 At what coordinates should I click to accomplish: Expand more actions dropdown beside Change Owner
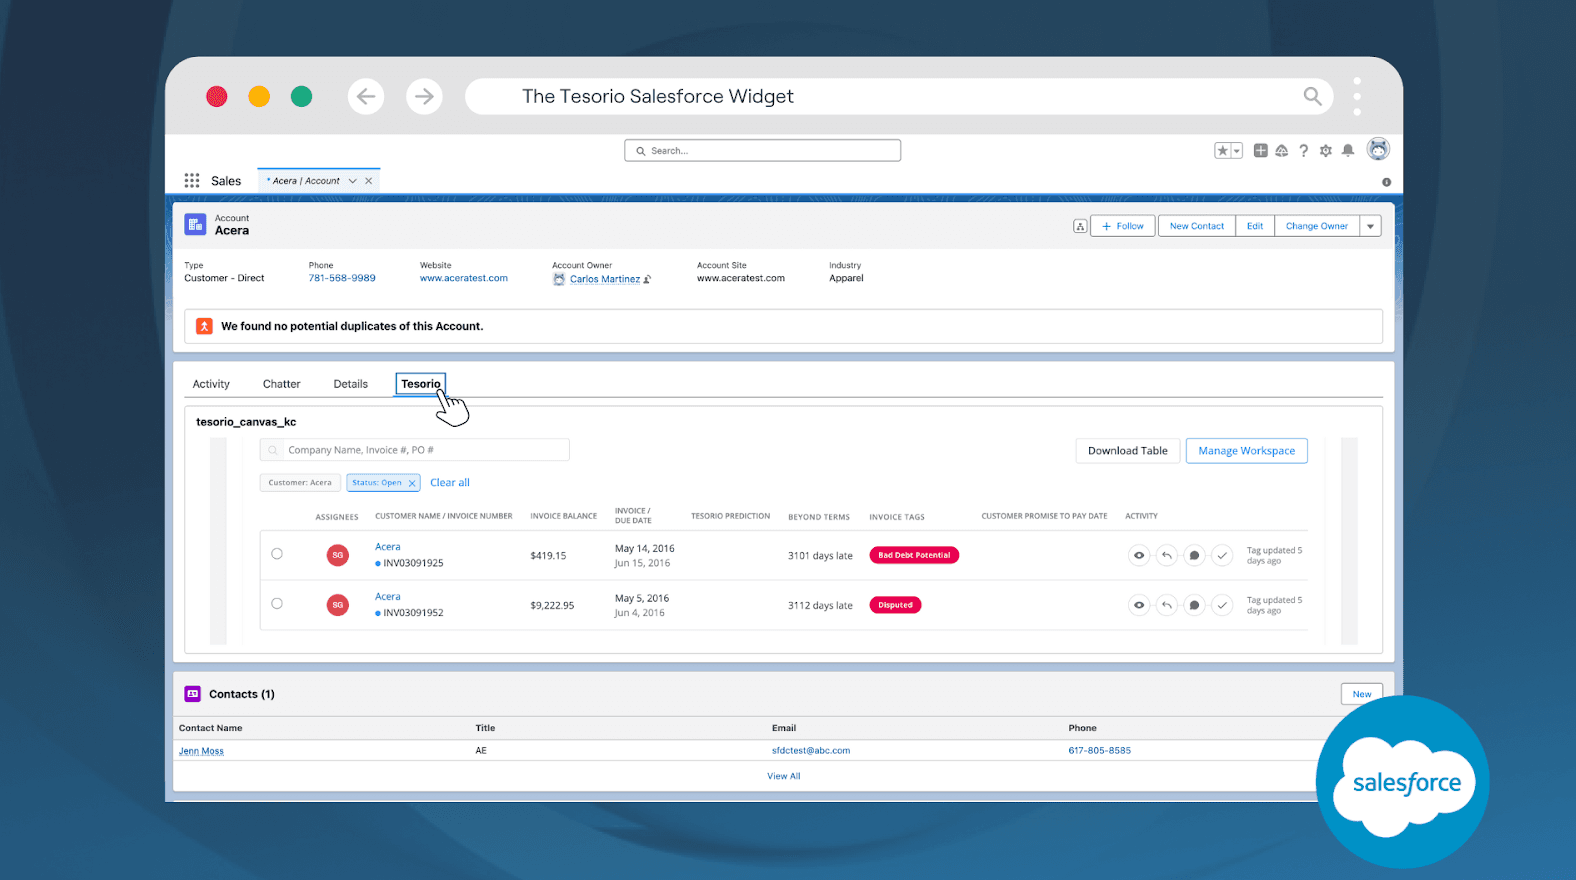pyautogui.click(x=1371, y=226)
